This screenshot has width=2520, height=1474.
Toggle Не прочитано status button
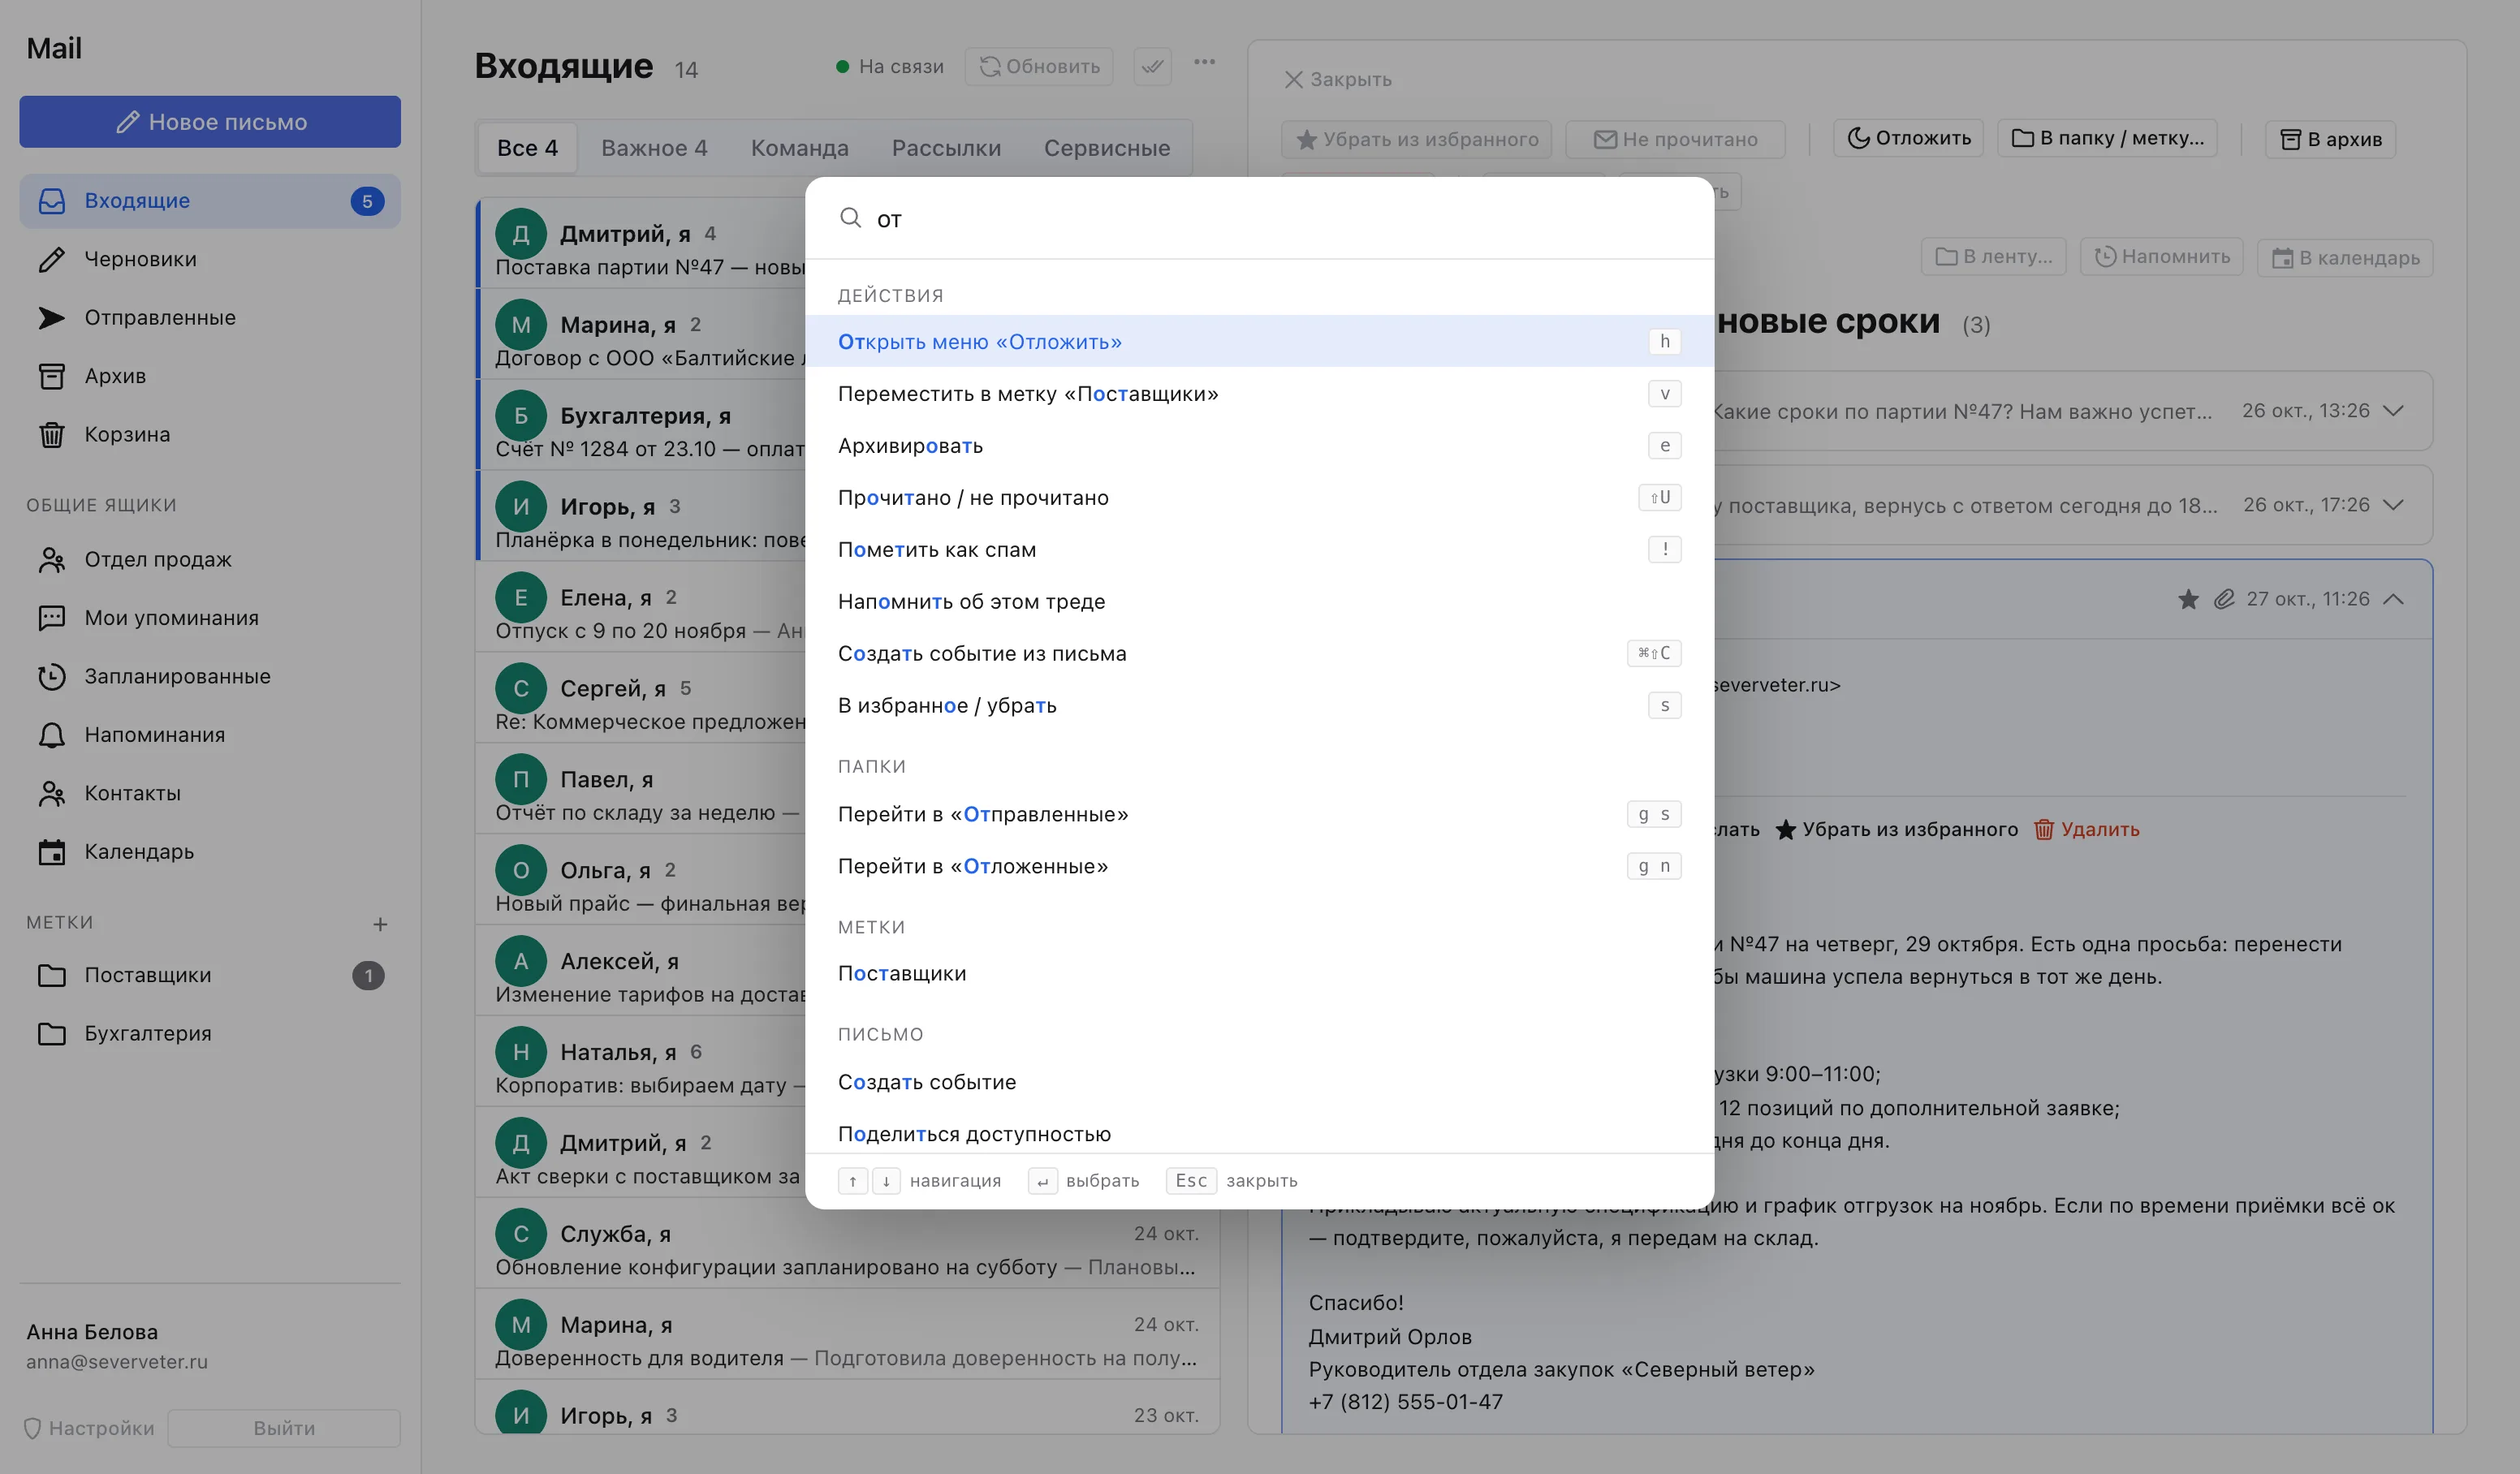click(x=1675, y=139)
